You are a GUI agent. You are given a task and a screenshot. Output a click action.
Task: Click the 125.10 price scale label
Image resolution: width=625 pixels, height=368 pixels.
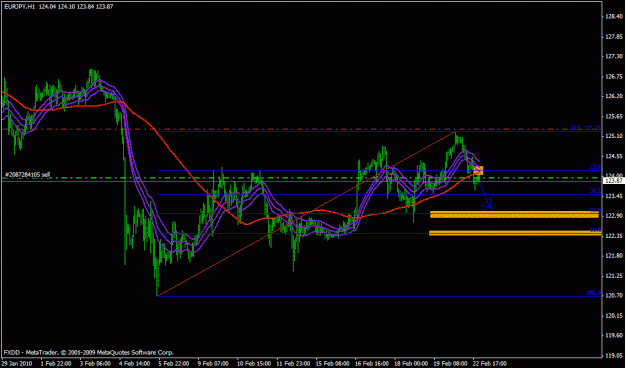614,136
